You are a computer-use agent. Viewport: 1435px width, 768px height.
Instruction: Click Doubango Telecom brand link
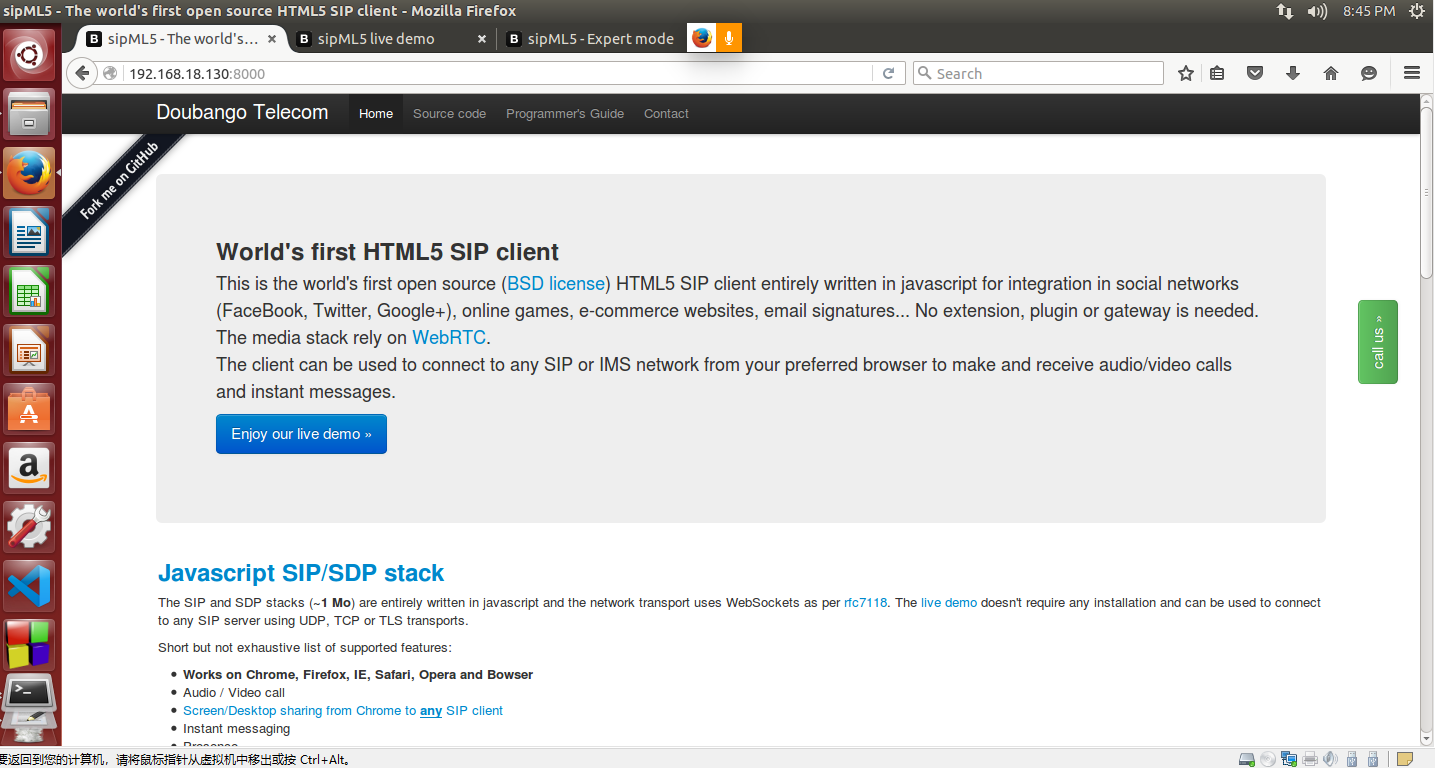point(242,113)
